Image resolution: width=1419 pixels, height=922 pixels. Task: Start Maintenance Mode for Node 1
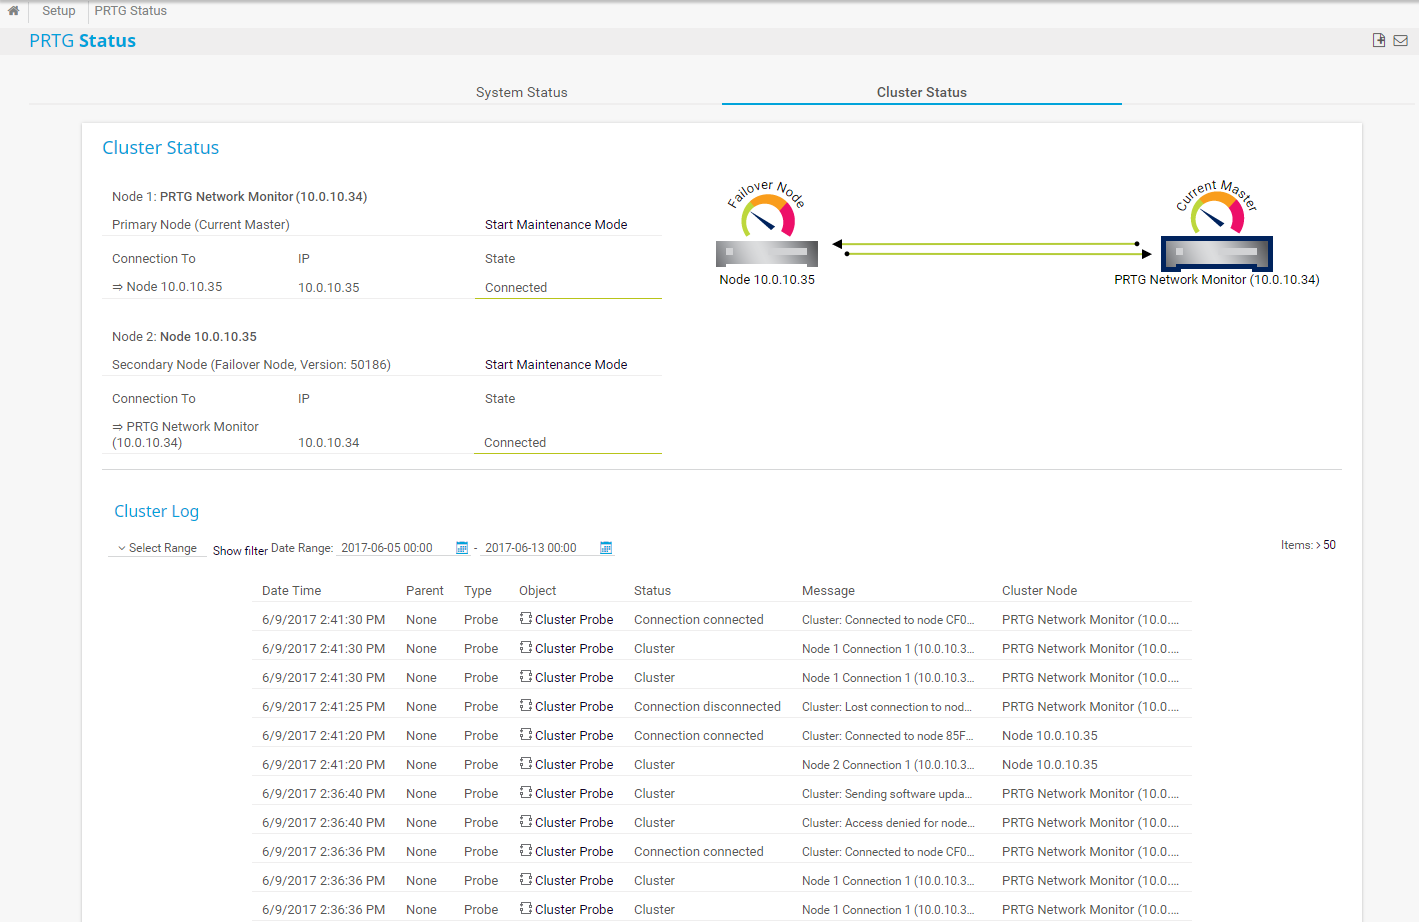[x=556, y=225]
